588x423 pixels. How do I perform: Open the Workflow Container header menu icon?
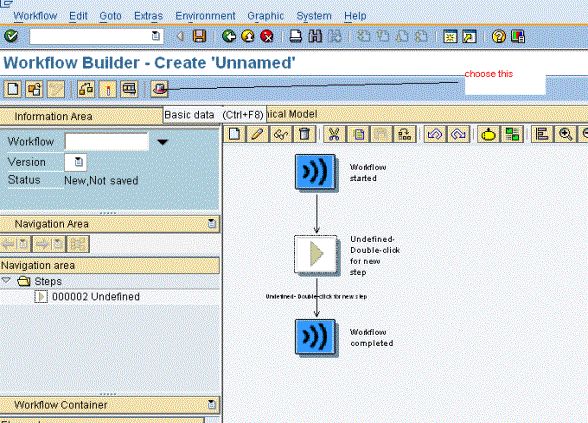[x=212, y=404]
